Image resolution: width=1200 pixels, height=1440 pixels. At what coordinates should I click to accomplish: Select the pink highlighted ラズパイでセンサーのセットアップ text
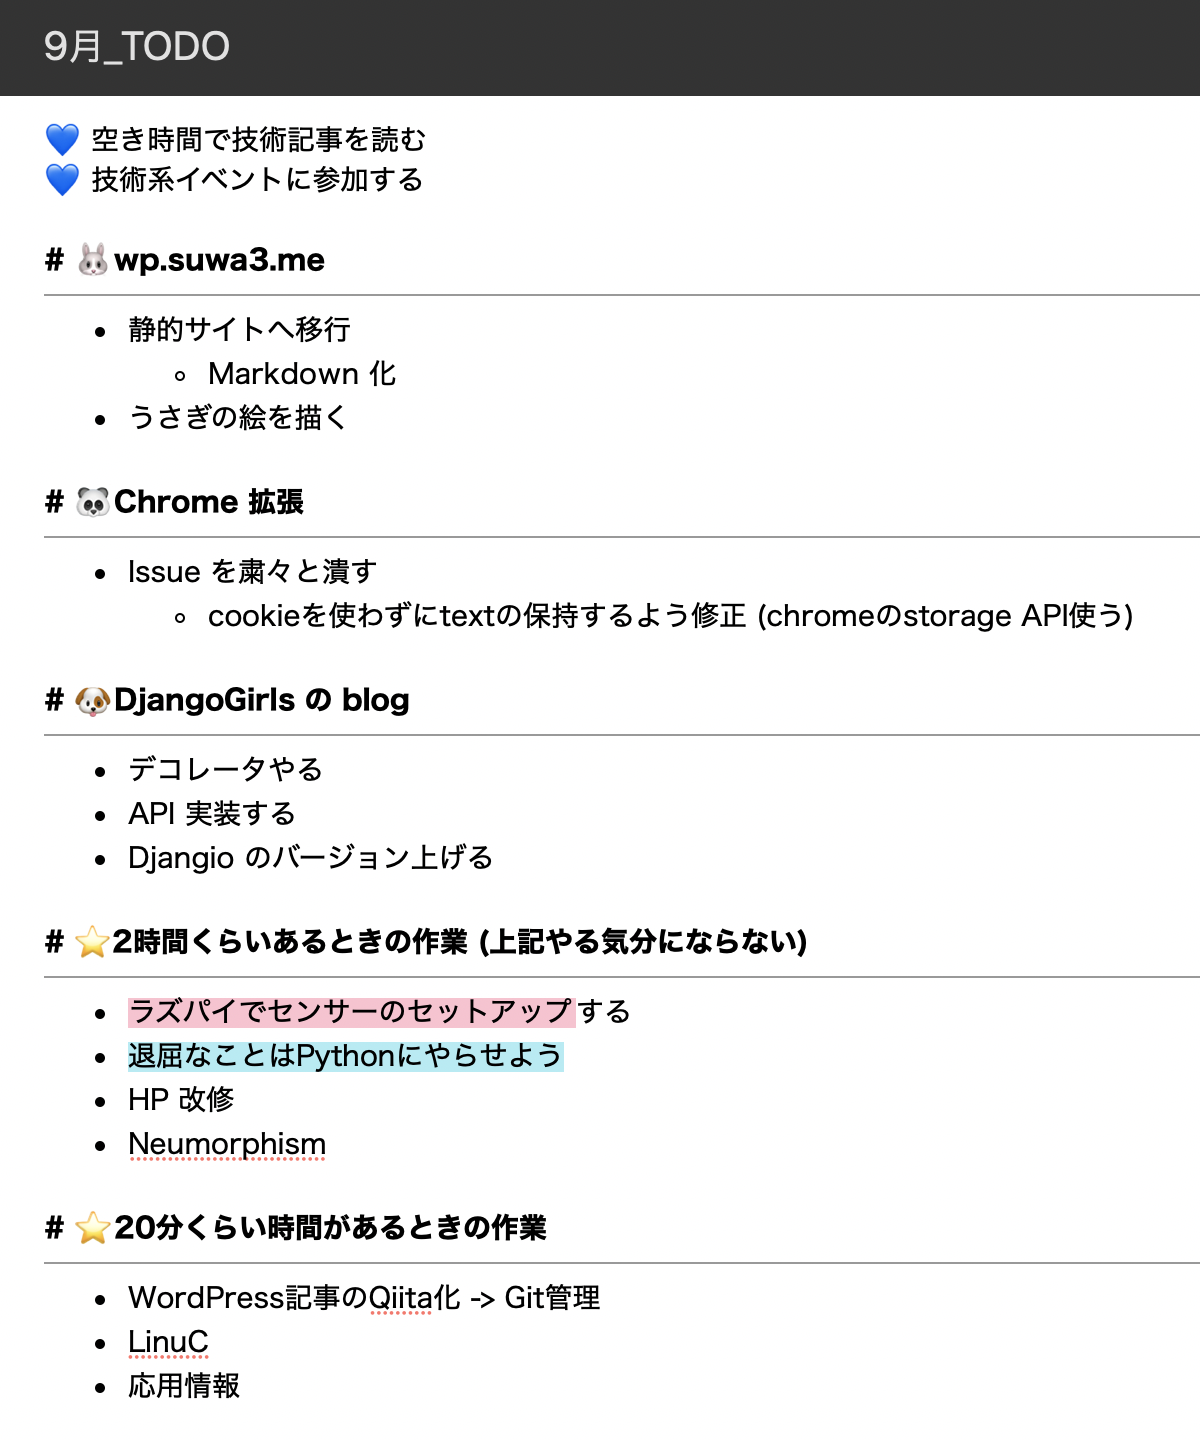[351, 1012]
